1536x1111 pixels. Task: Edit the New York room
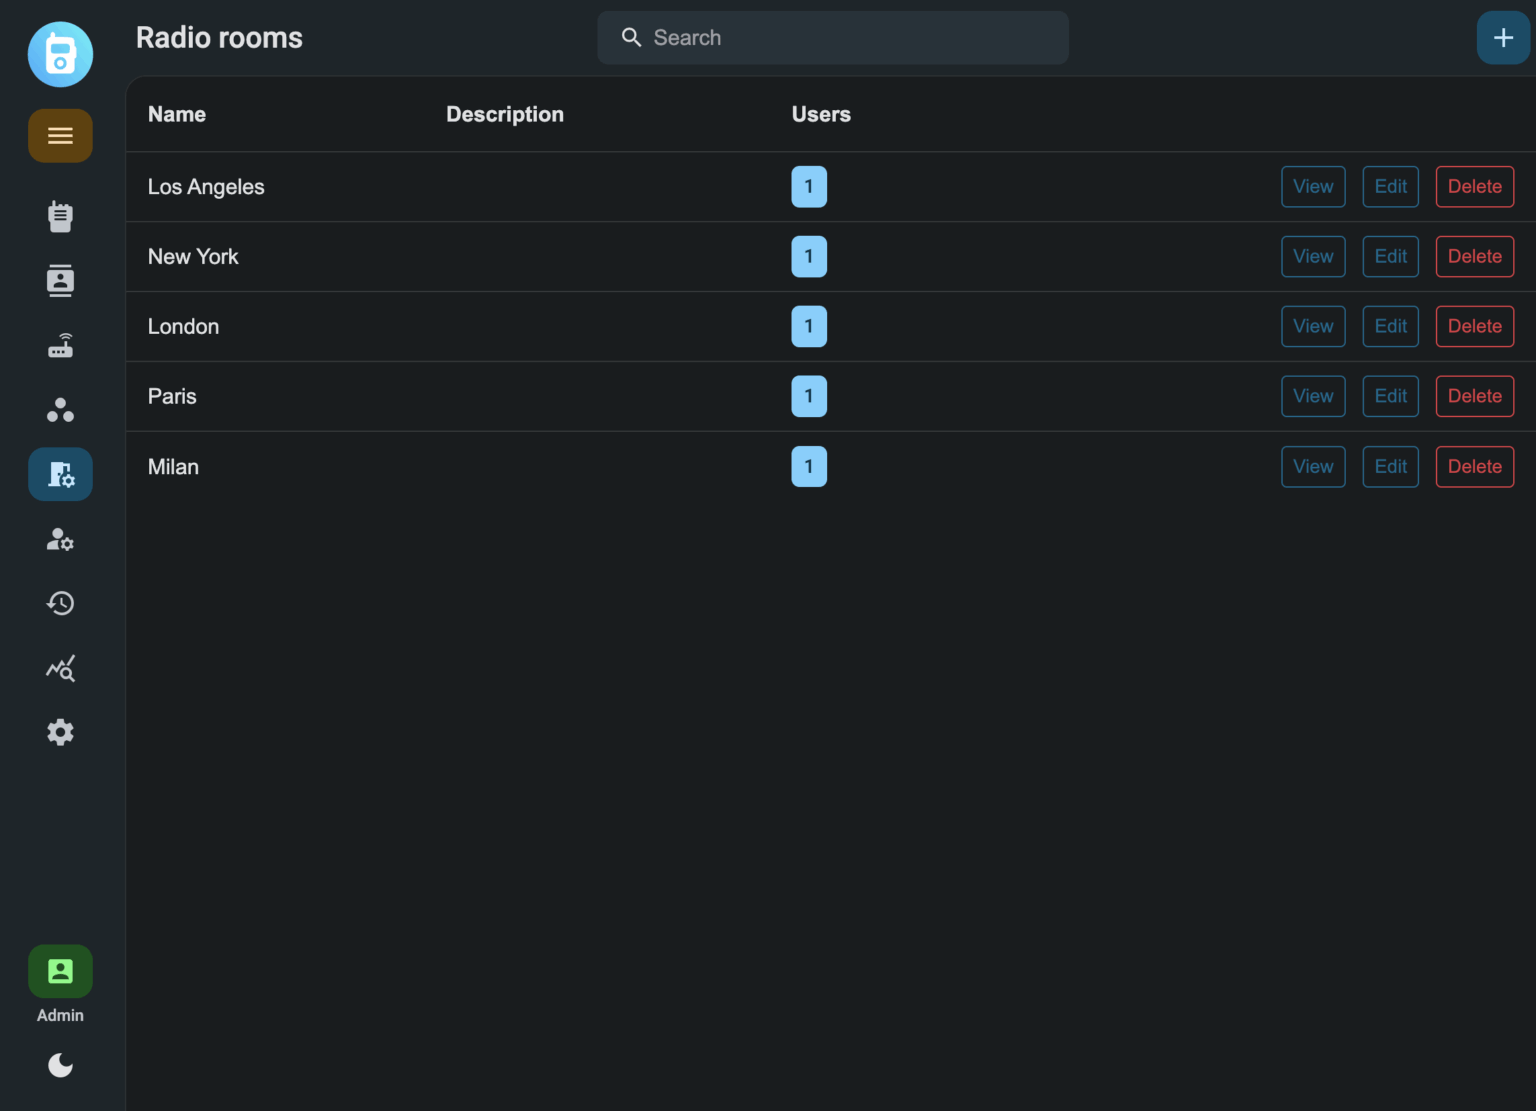pos(1390,257)
